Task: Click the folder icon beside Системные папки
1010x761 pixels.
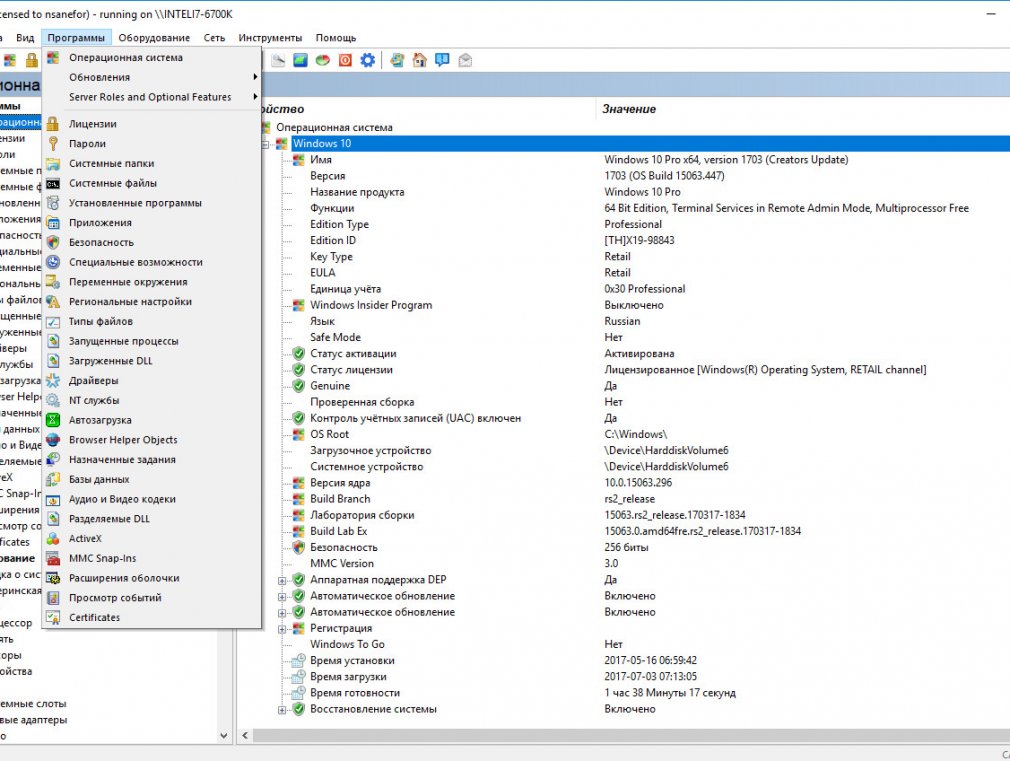Action: (x=53, y=164)
